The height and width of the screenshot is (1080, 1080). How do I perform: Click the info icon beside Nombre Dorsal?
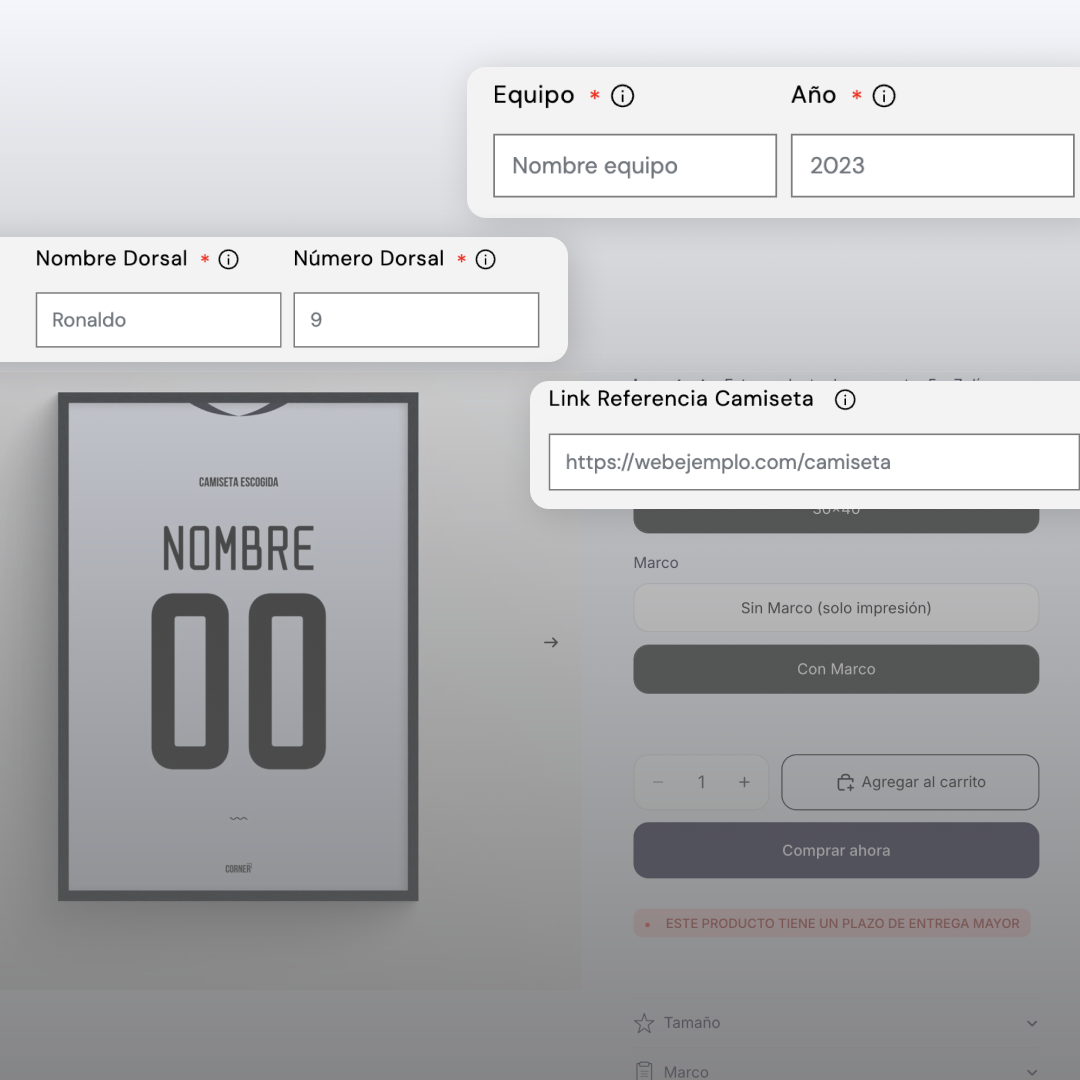228,260
